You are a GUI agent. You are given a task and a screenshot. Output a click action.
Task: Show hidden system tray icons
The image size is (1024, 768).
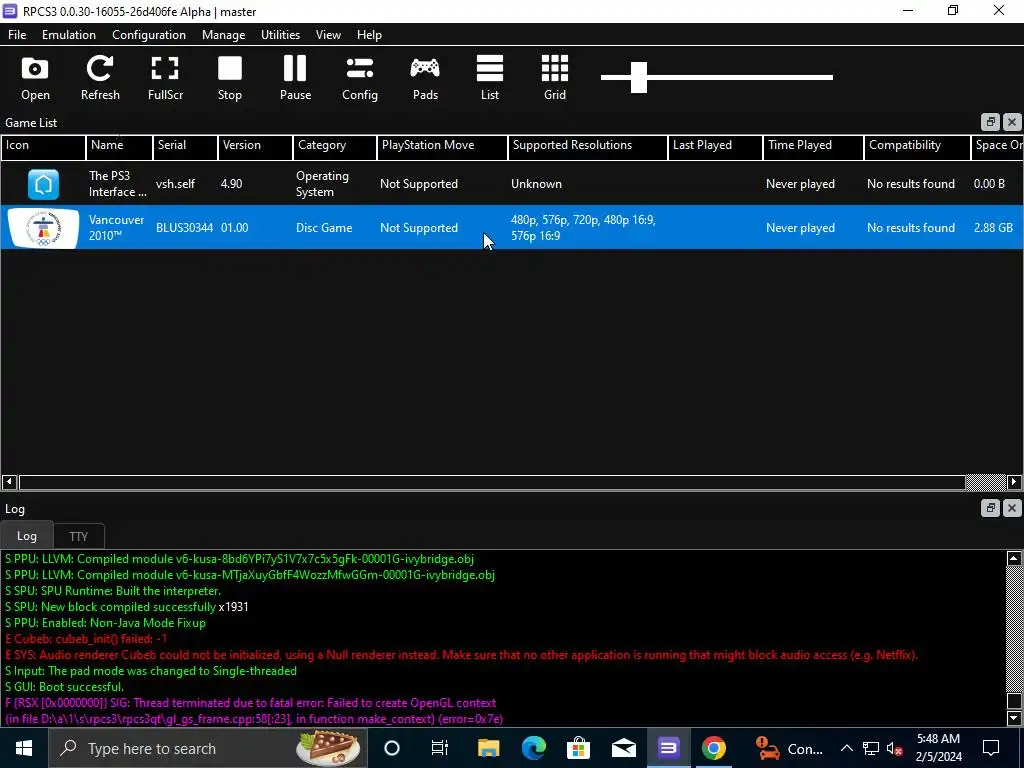click(x=846, y=748)
